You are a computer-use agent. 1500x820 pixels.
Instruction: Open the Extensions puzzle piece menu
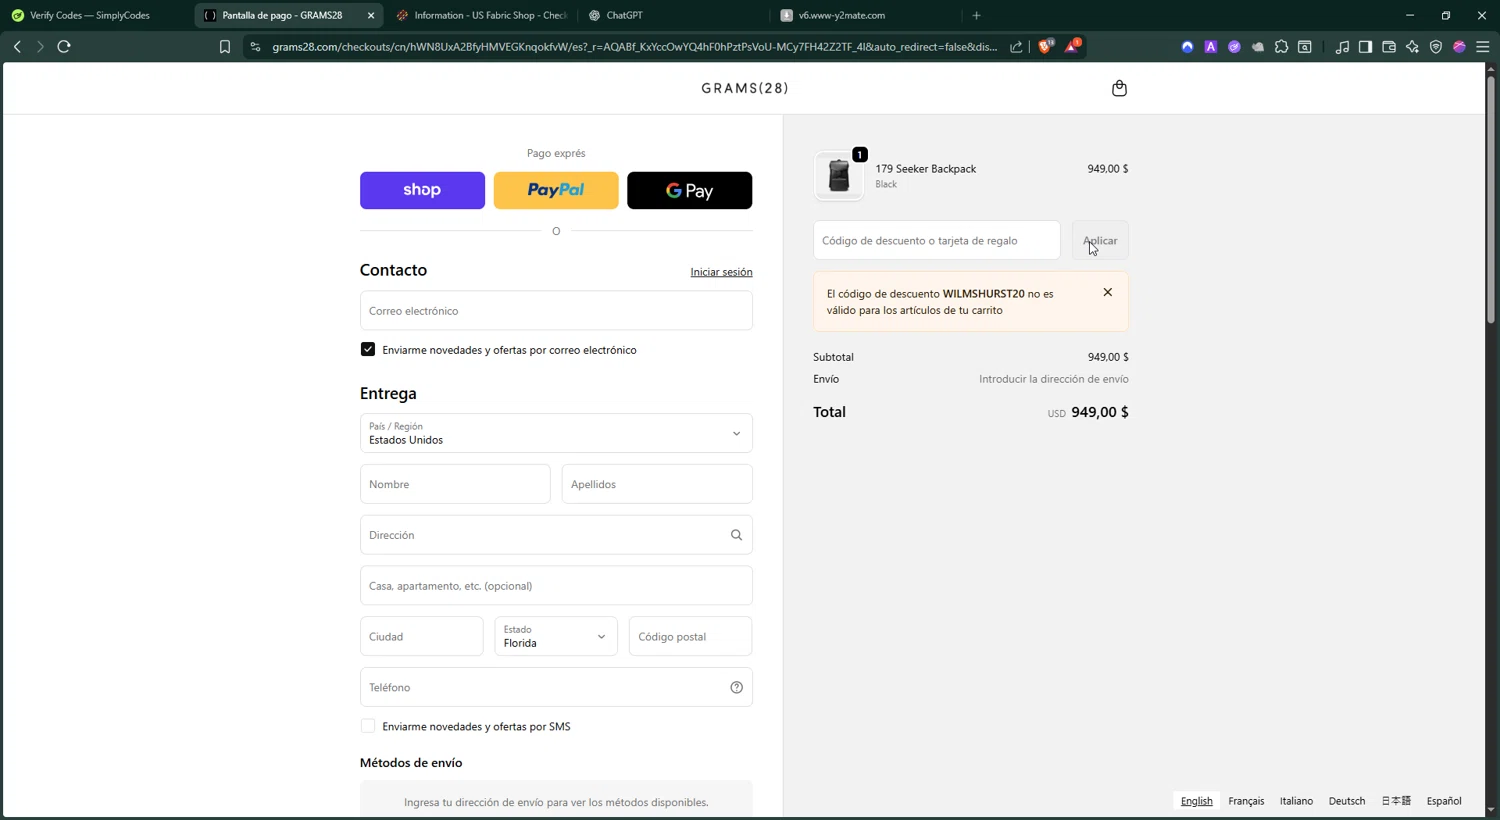[1281, 47]
